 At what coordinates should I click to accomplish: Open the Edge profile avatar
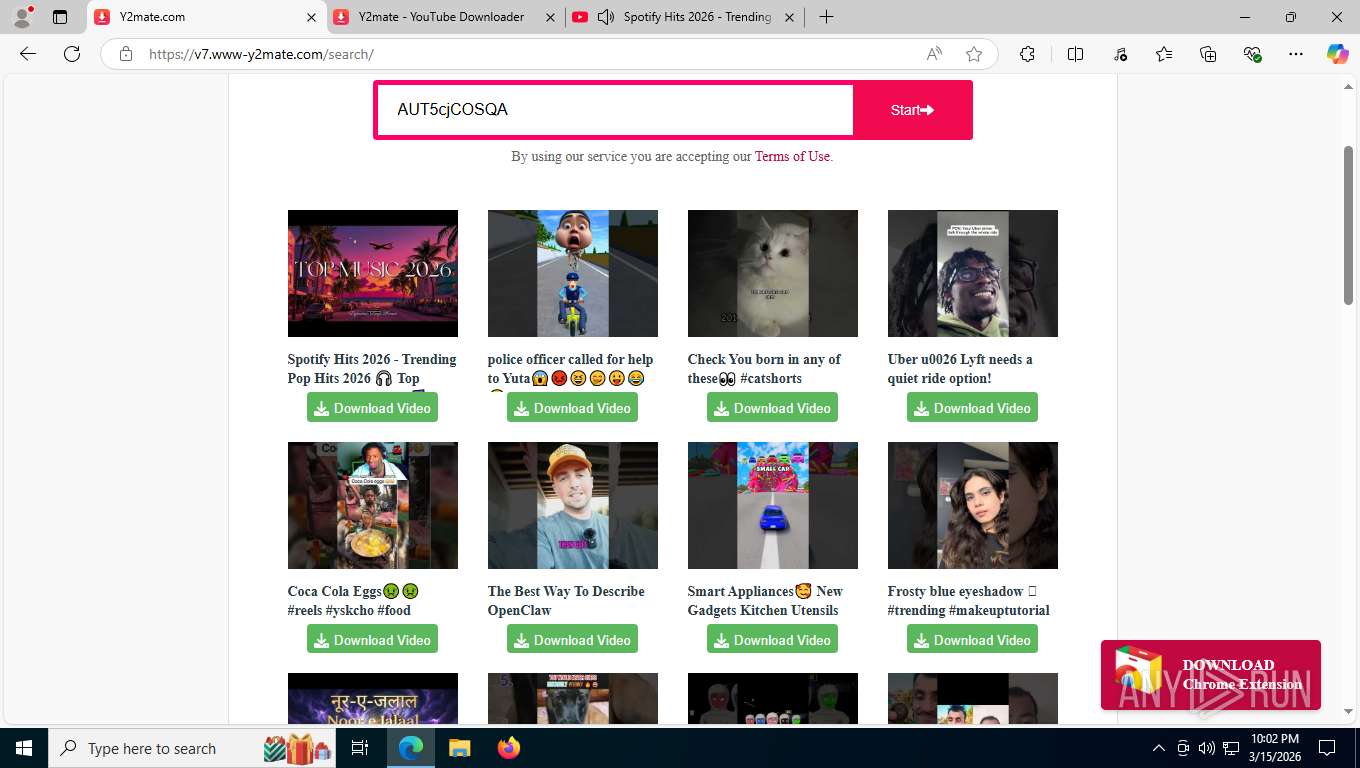tap(22, 17)
